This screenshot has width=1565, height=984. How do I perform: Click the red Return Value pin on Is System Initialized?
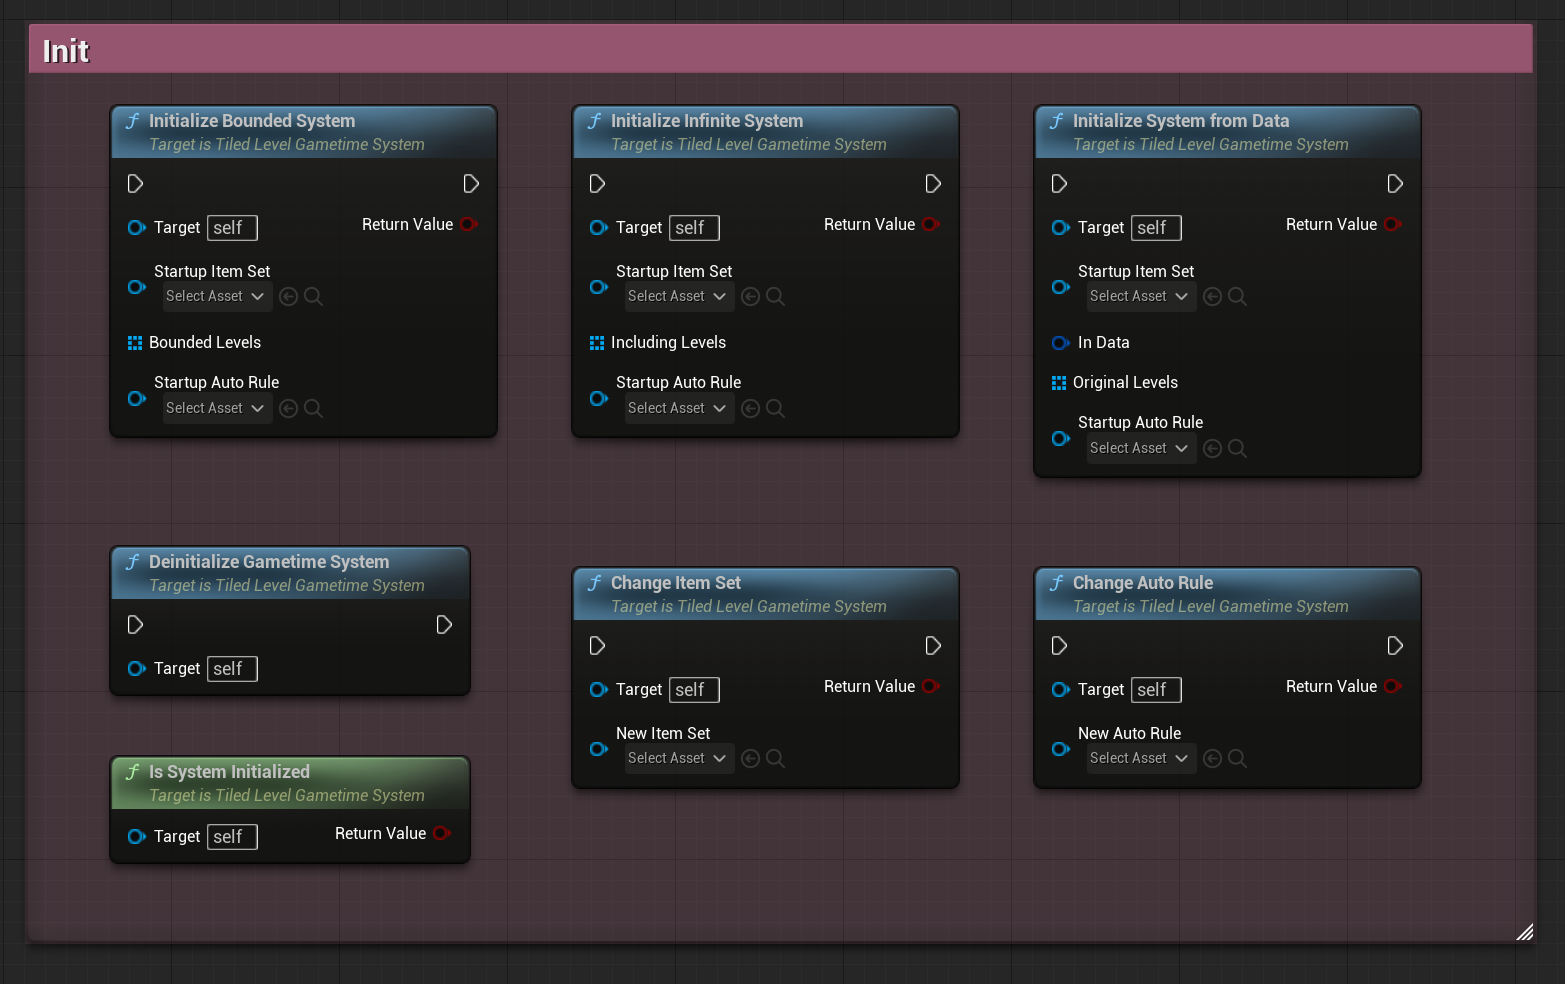pos(442,833)
